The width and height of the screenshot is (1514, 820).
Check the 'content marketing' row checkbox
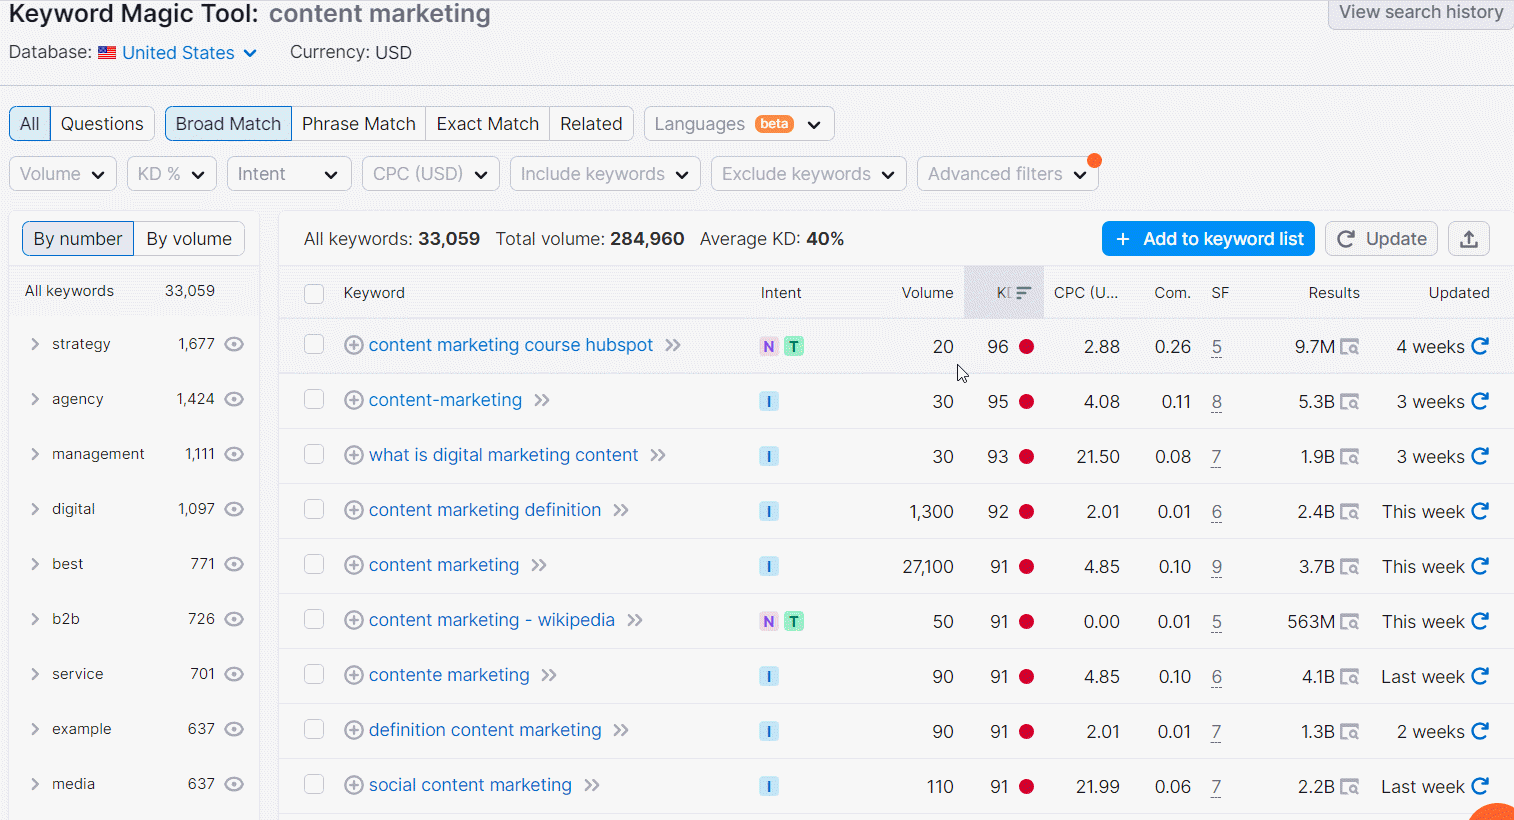click(314, 564)
